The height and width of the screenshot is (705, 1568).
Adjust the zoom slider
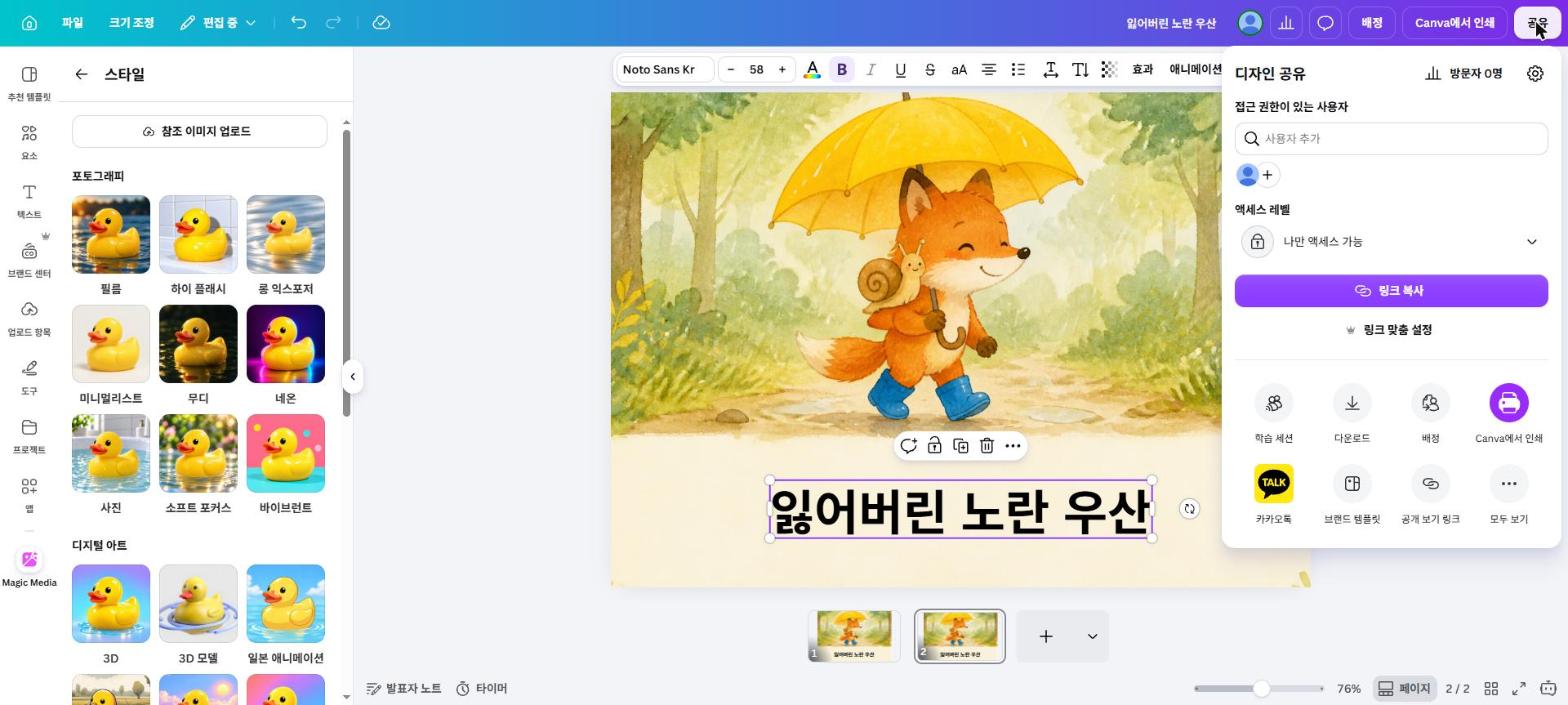pos(1260,688)
